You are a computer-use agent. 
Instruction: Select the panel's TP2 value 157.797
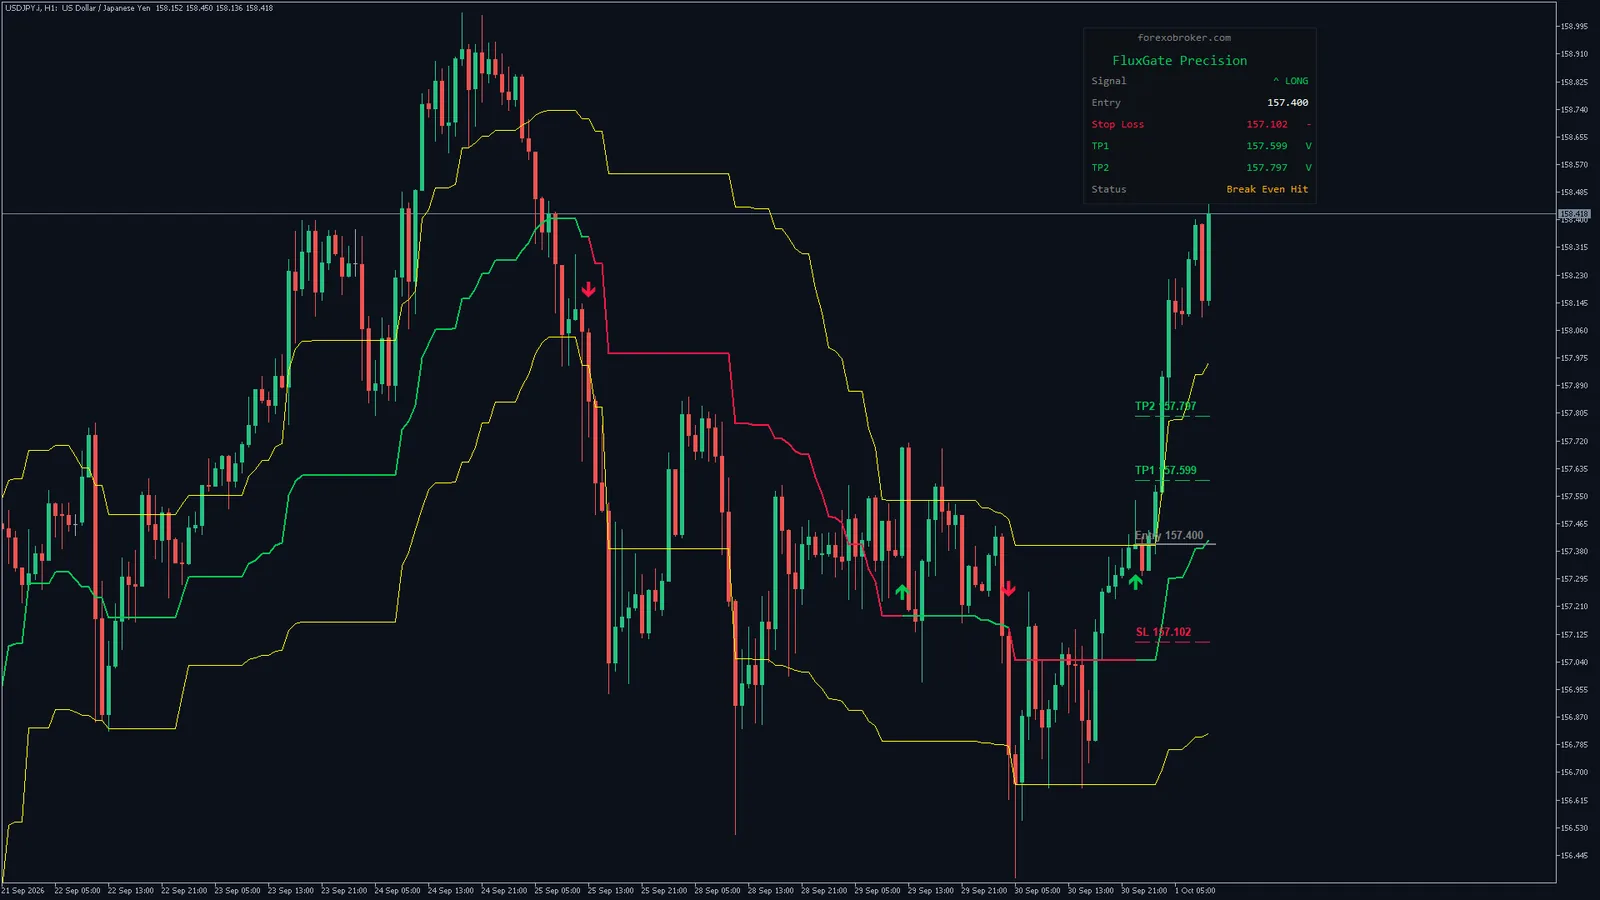(x=1267, y=168)
